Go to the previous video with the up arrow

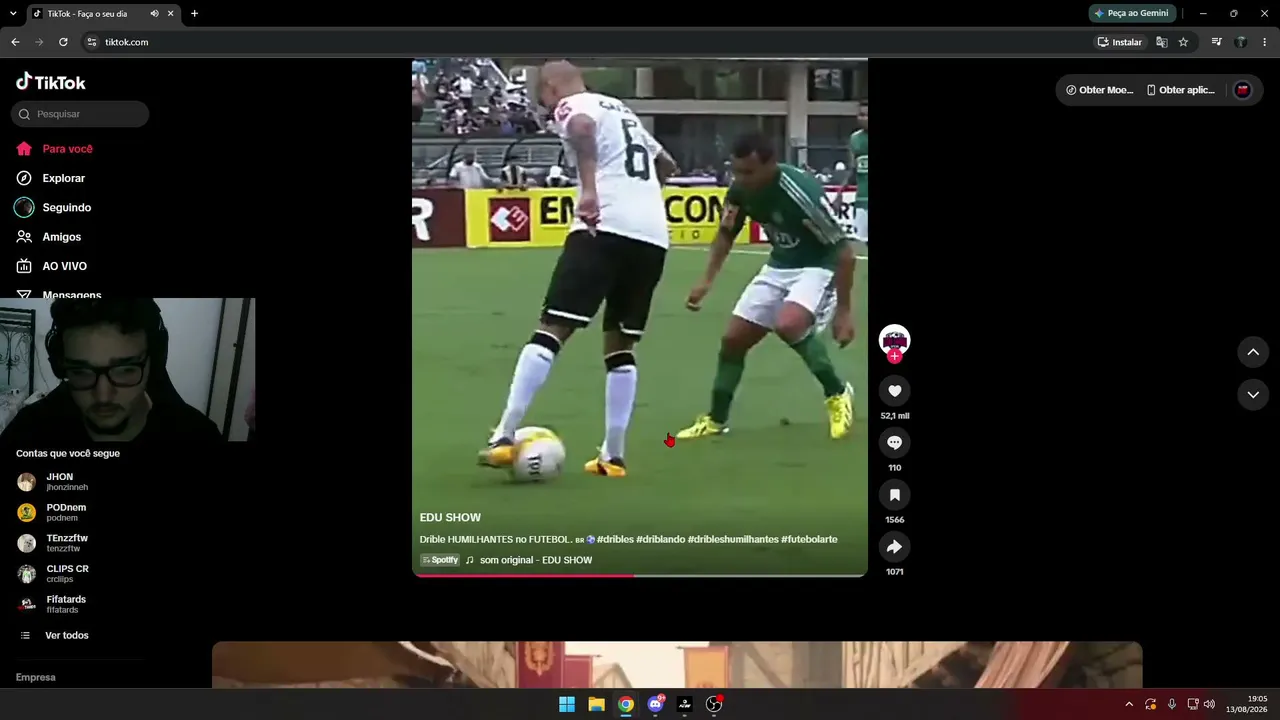[1253, 352]
